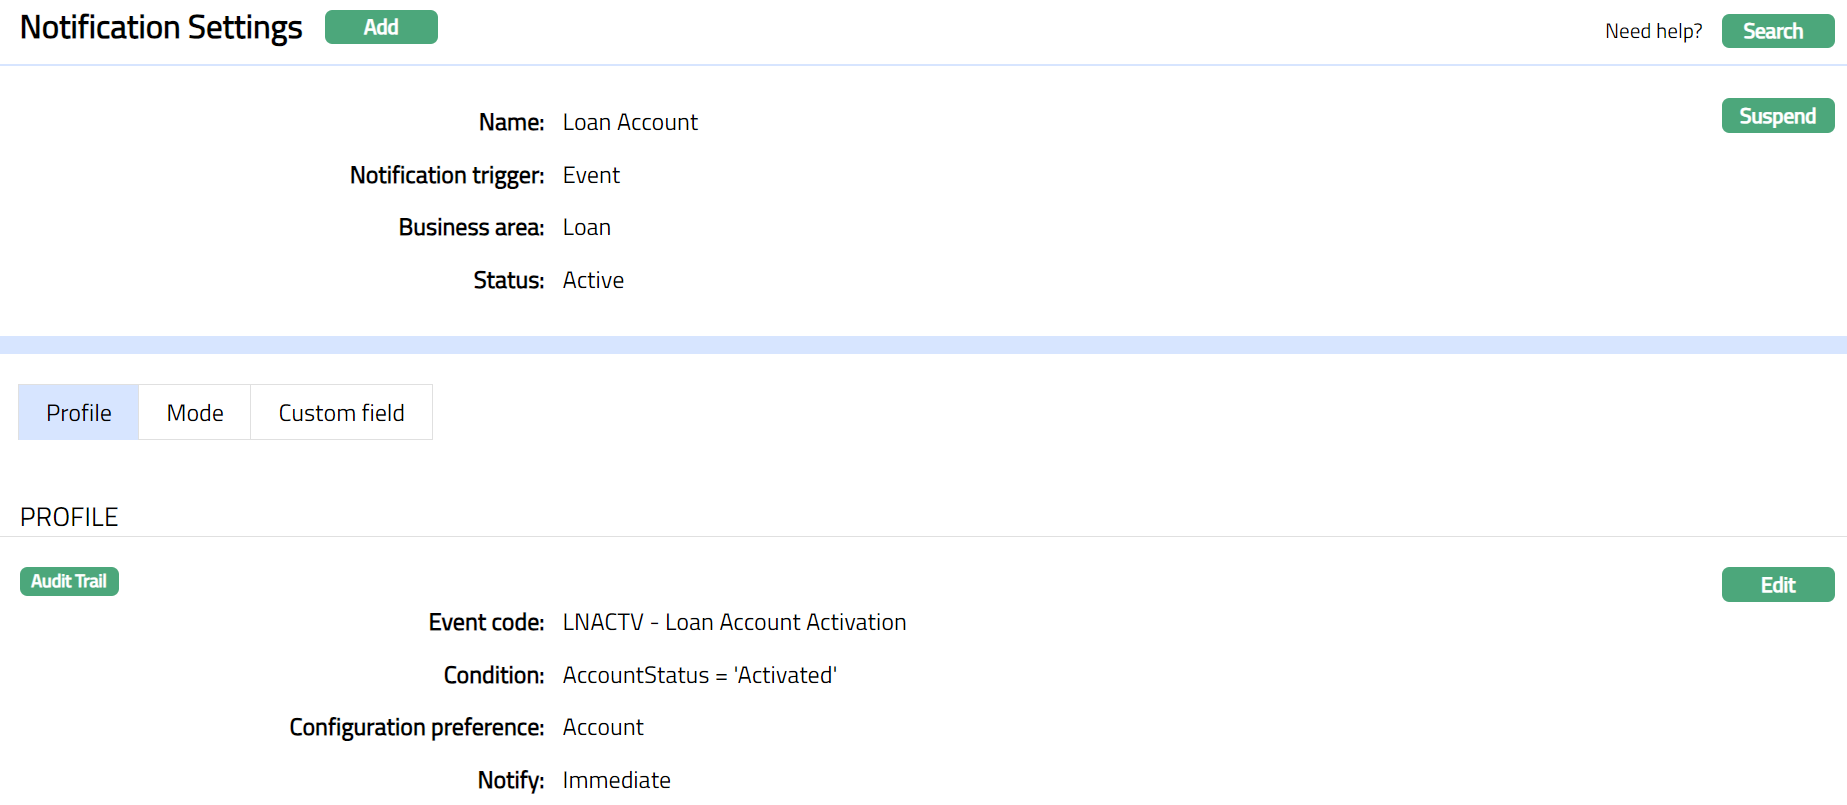The height and width of the screenshot is (805, 1847).
Task: Click the Status value Active
Action: (593, 281)
